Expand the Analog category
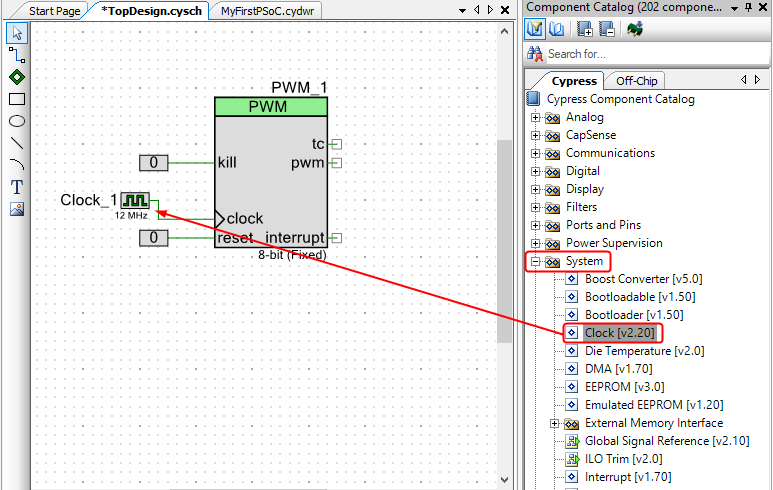This screenshot has width=773, height=490. [535, 117]
